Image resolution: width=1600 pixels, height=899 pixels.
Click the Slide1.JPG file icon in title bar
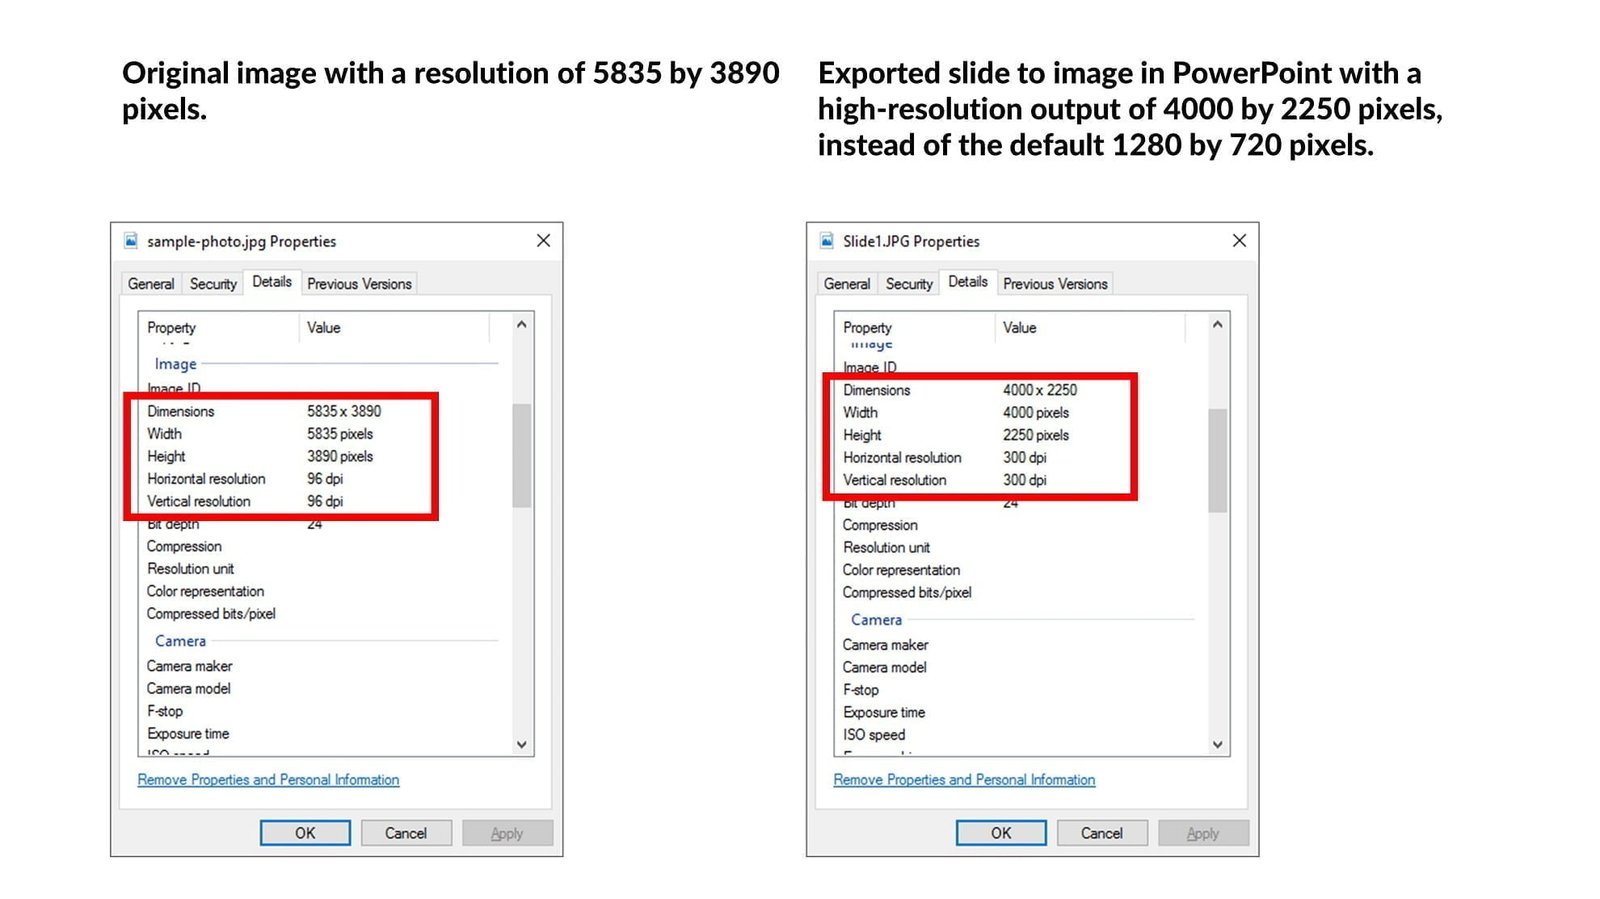tap(827, 241)
